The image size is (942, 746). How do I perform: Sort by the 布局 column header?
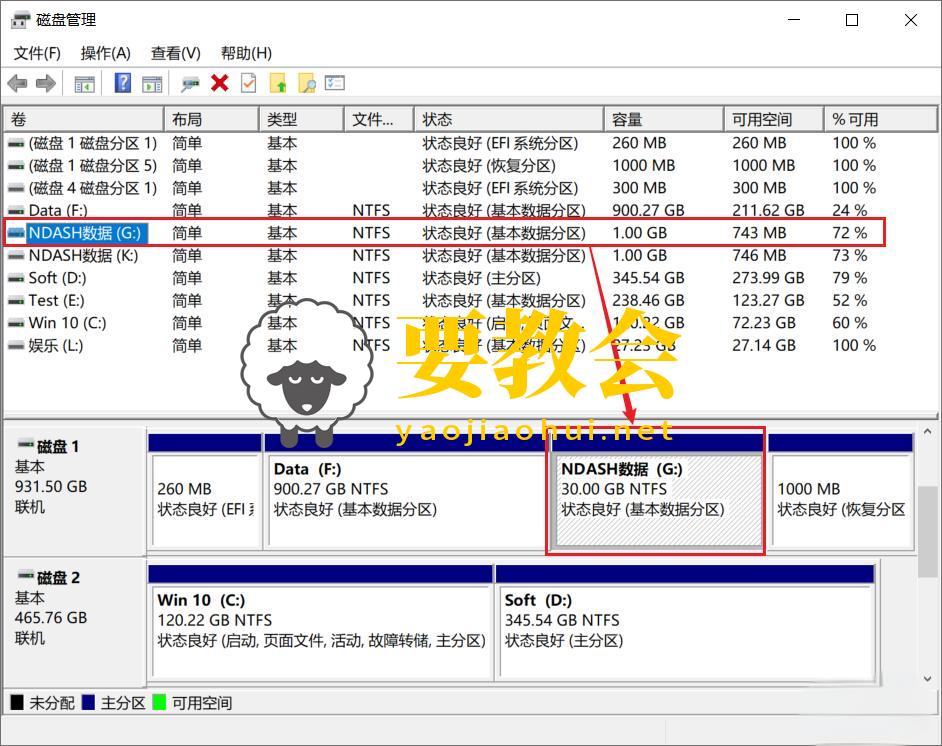point(211,120)
